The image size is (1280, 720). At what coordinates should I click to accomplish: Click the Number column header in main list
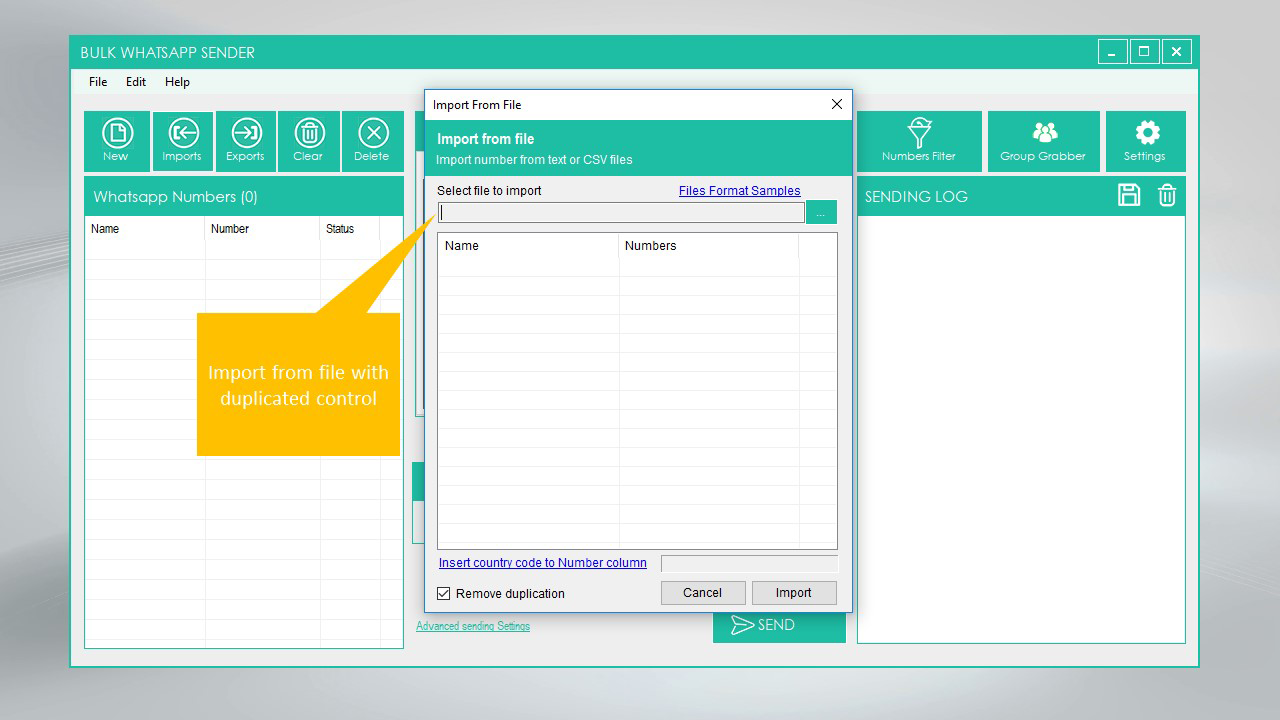coord(263,229)
